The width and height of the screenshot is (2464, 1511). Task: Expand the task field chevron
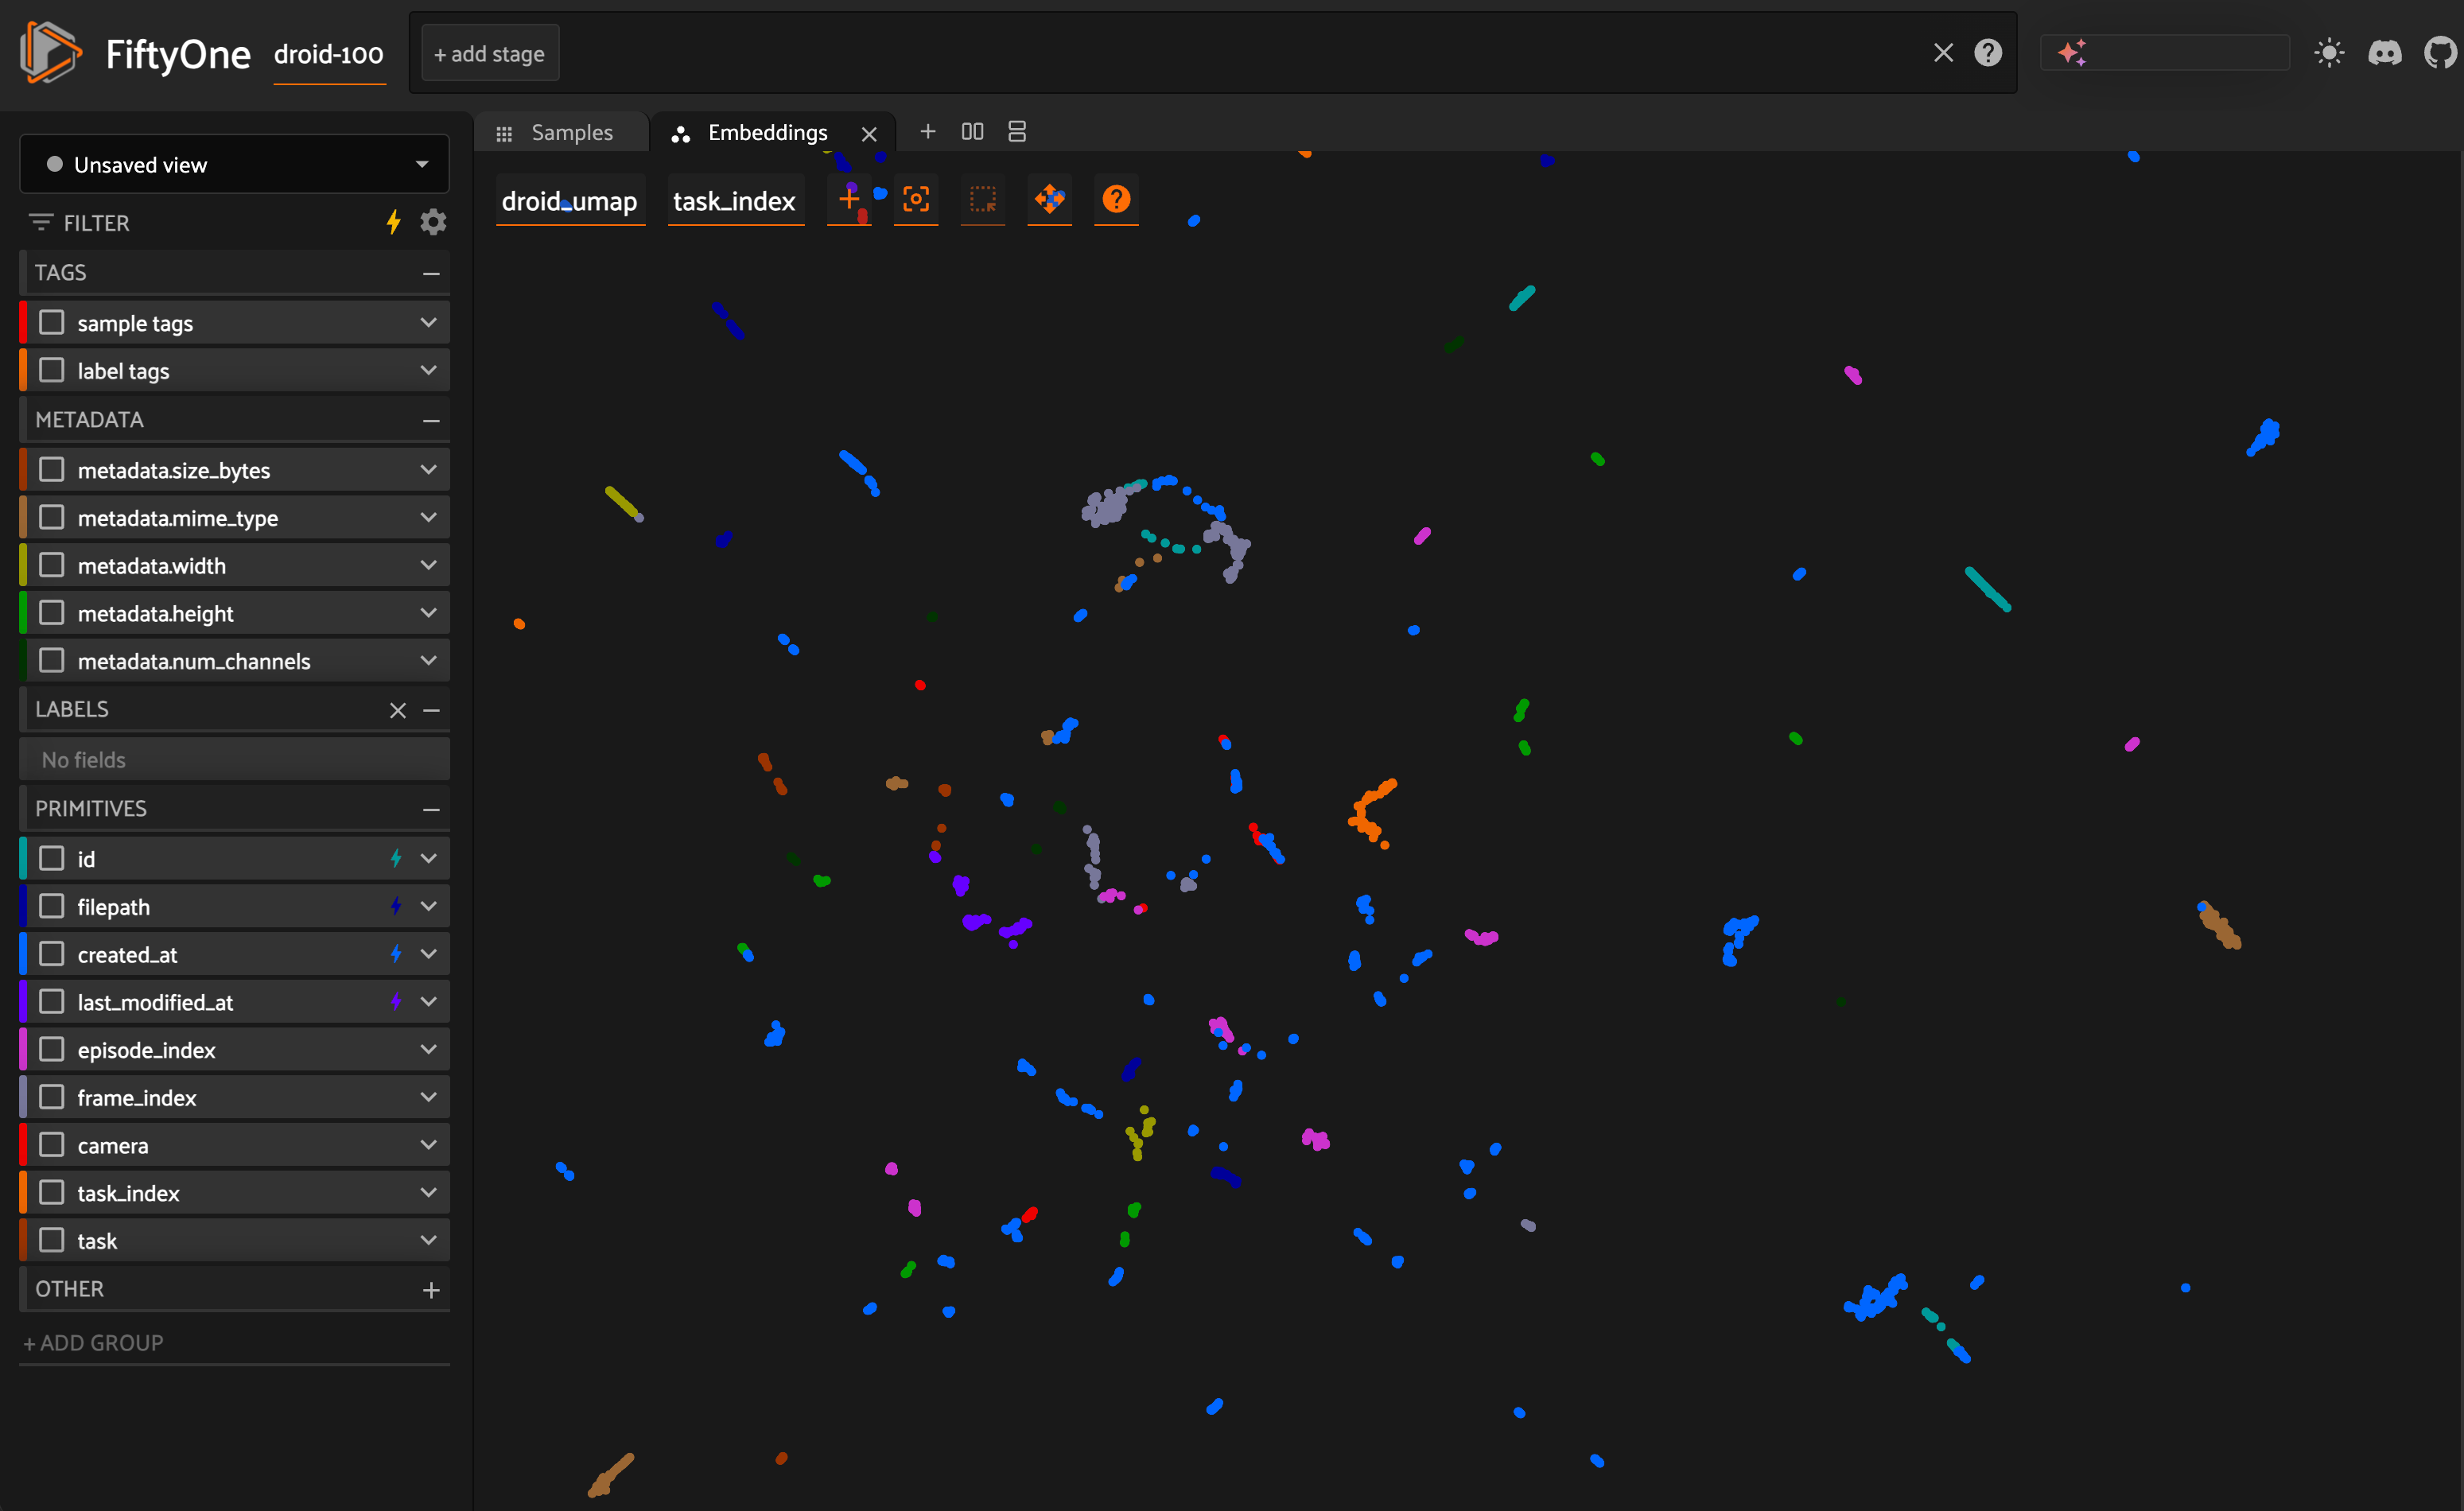(429, 1241)
